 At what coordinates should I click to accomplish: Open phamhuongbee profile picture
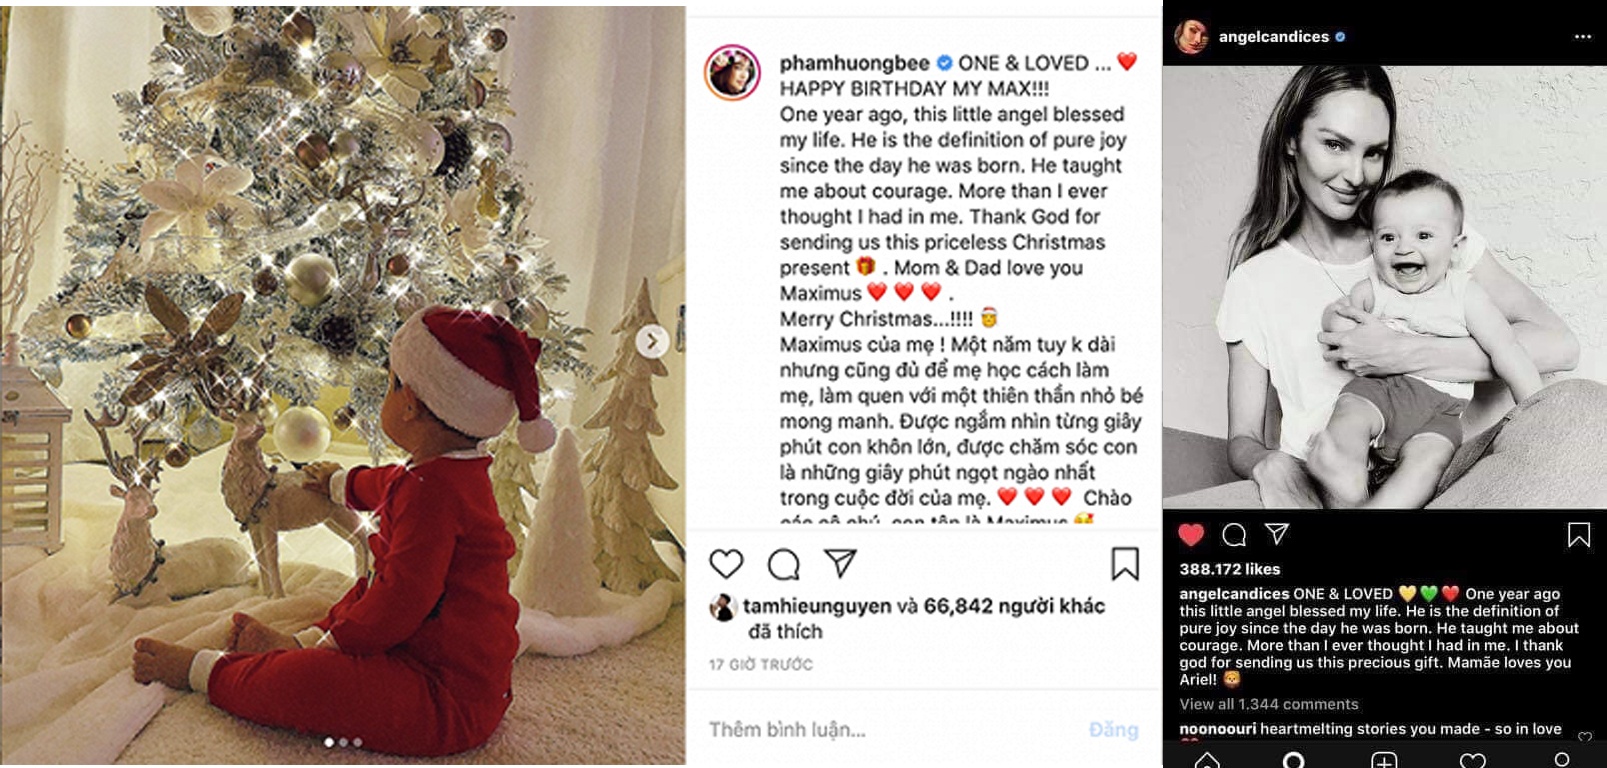pyautogui.click(x=733, y=72)
